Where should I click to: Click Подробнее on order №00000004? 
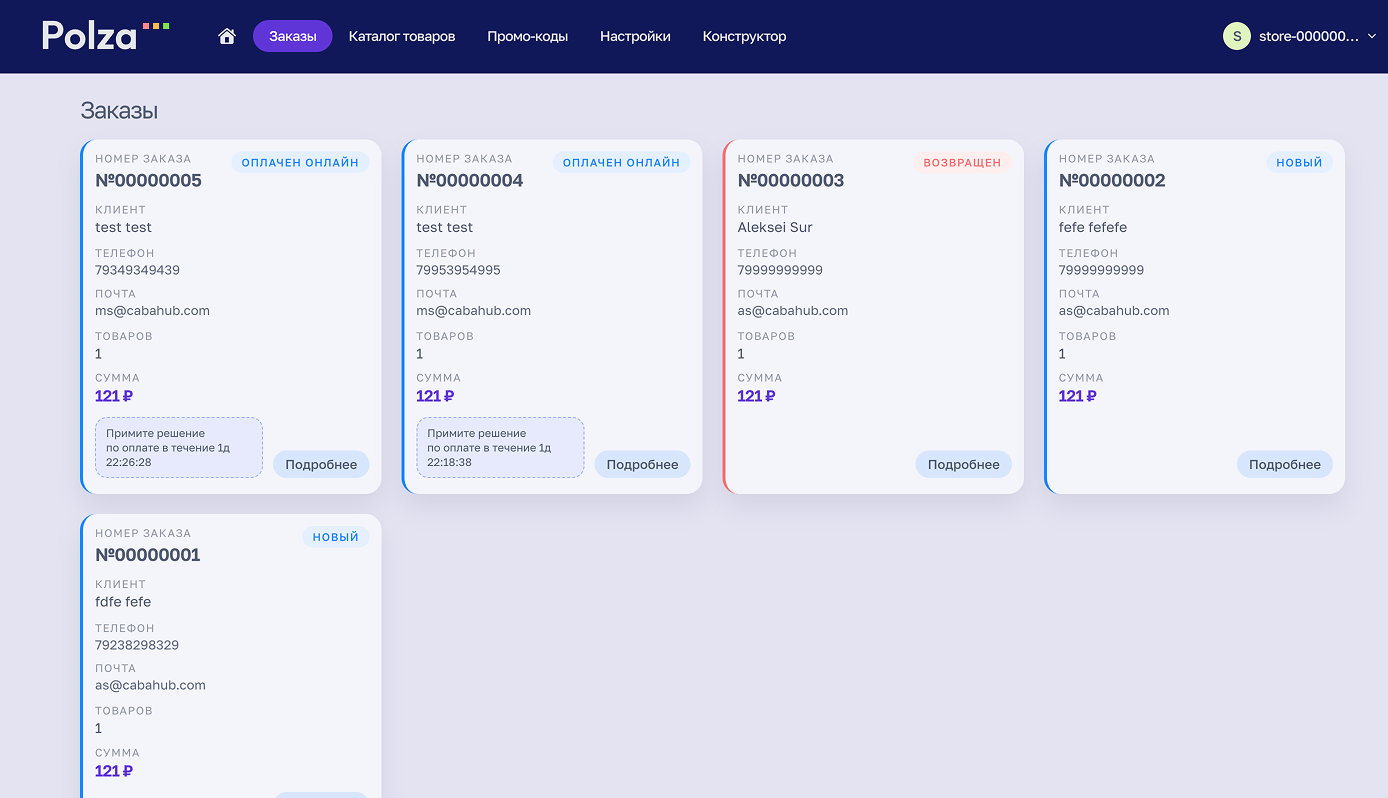point(642,464)
